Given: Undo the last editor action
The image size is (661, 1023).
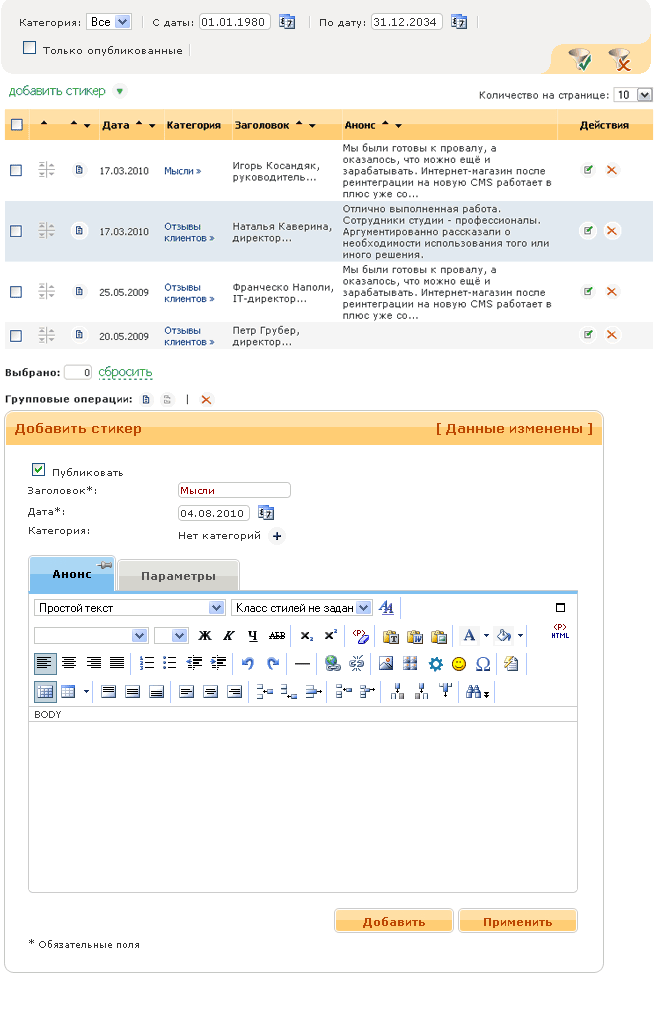Looking at the screenshot, I should tap(249, 663).
